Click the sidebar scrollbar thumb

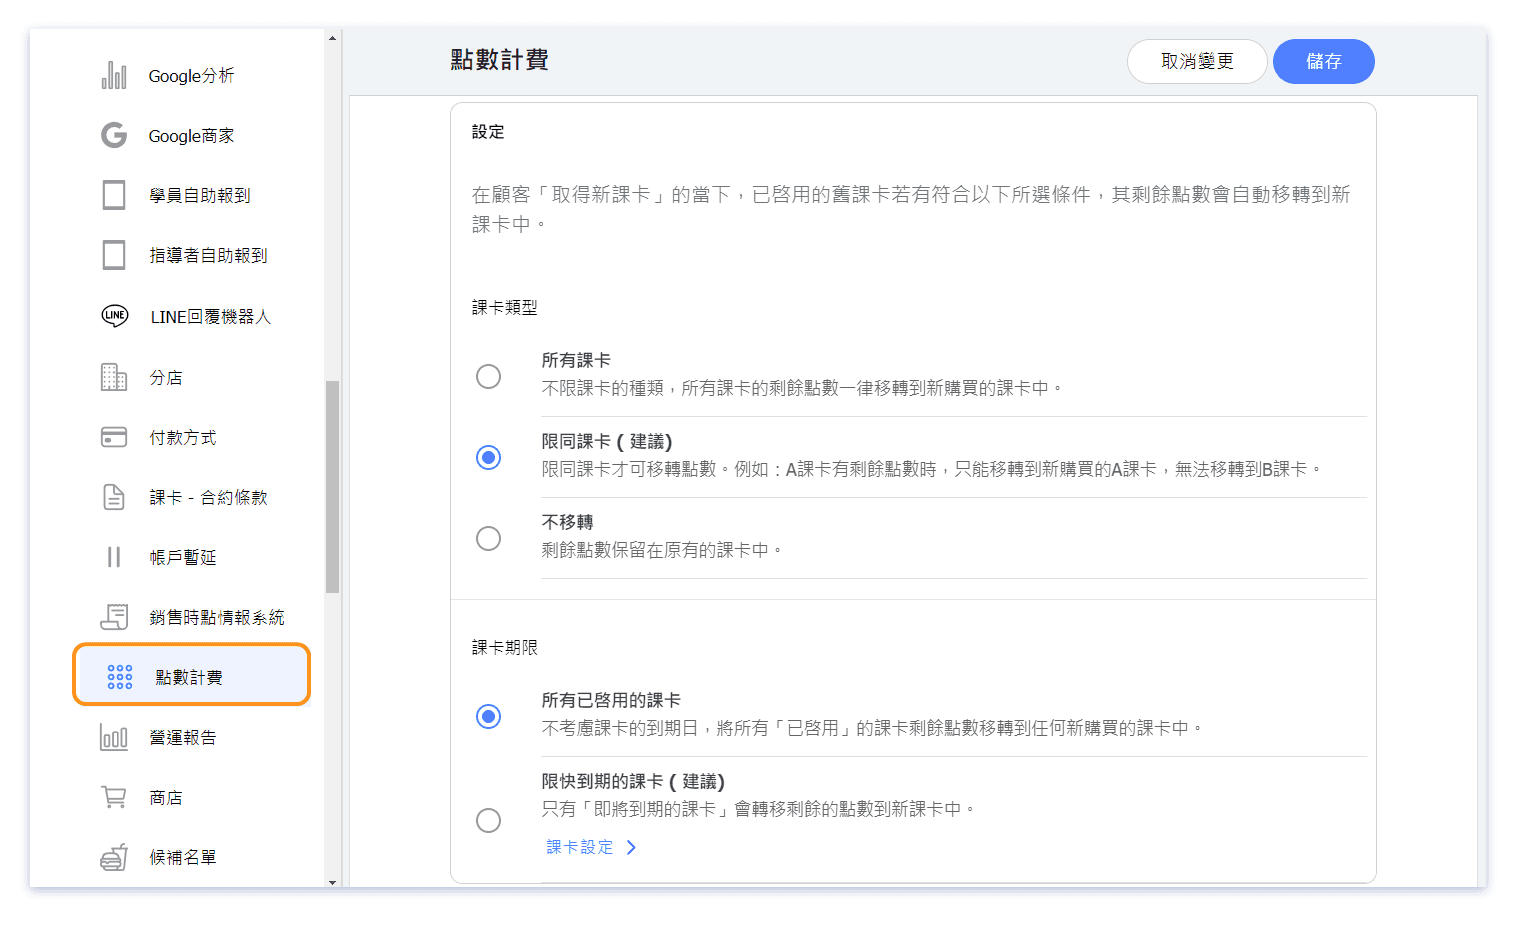332,487
